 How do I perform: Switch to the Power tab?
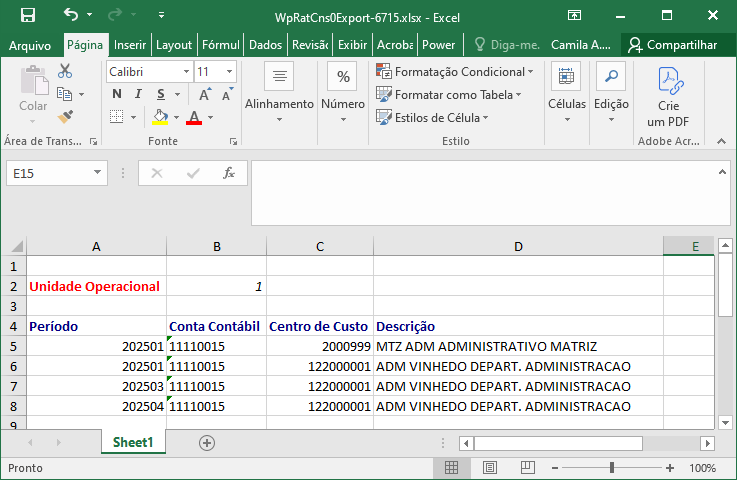click(x=439, y=45)
